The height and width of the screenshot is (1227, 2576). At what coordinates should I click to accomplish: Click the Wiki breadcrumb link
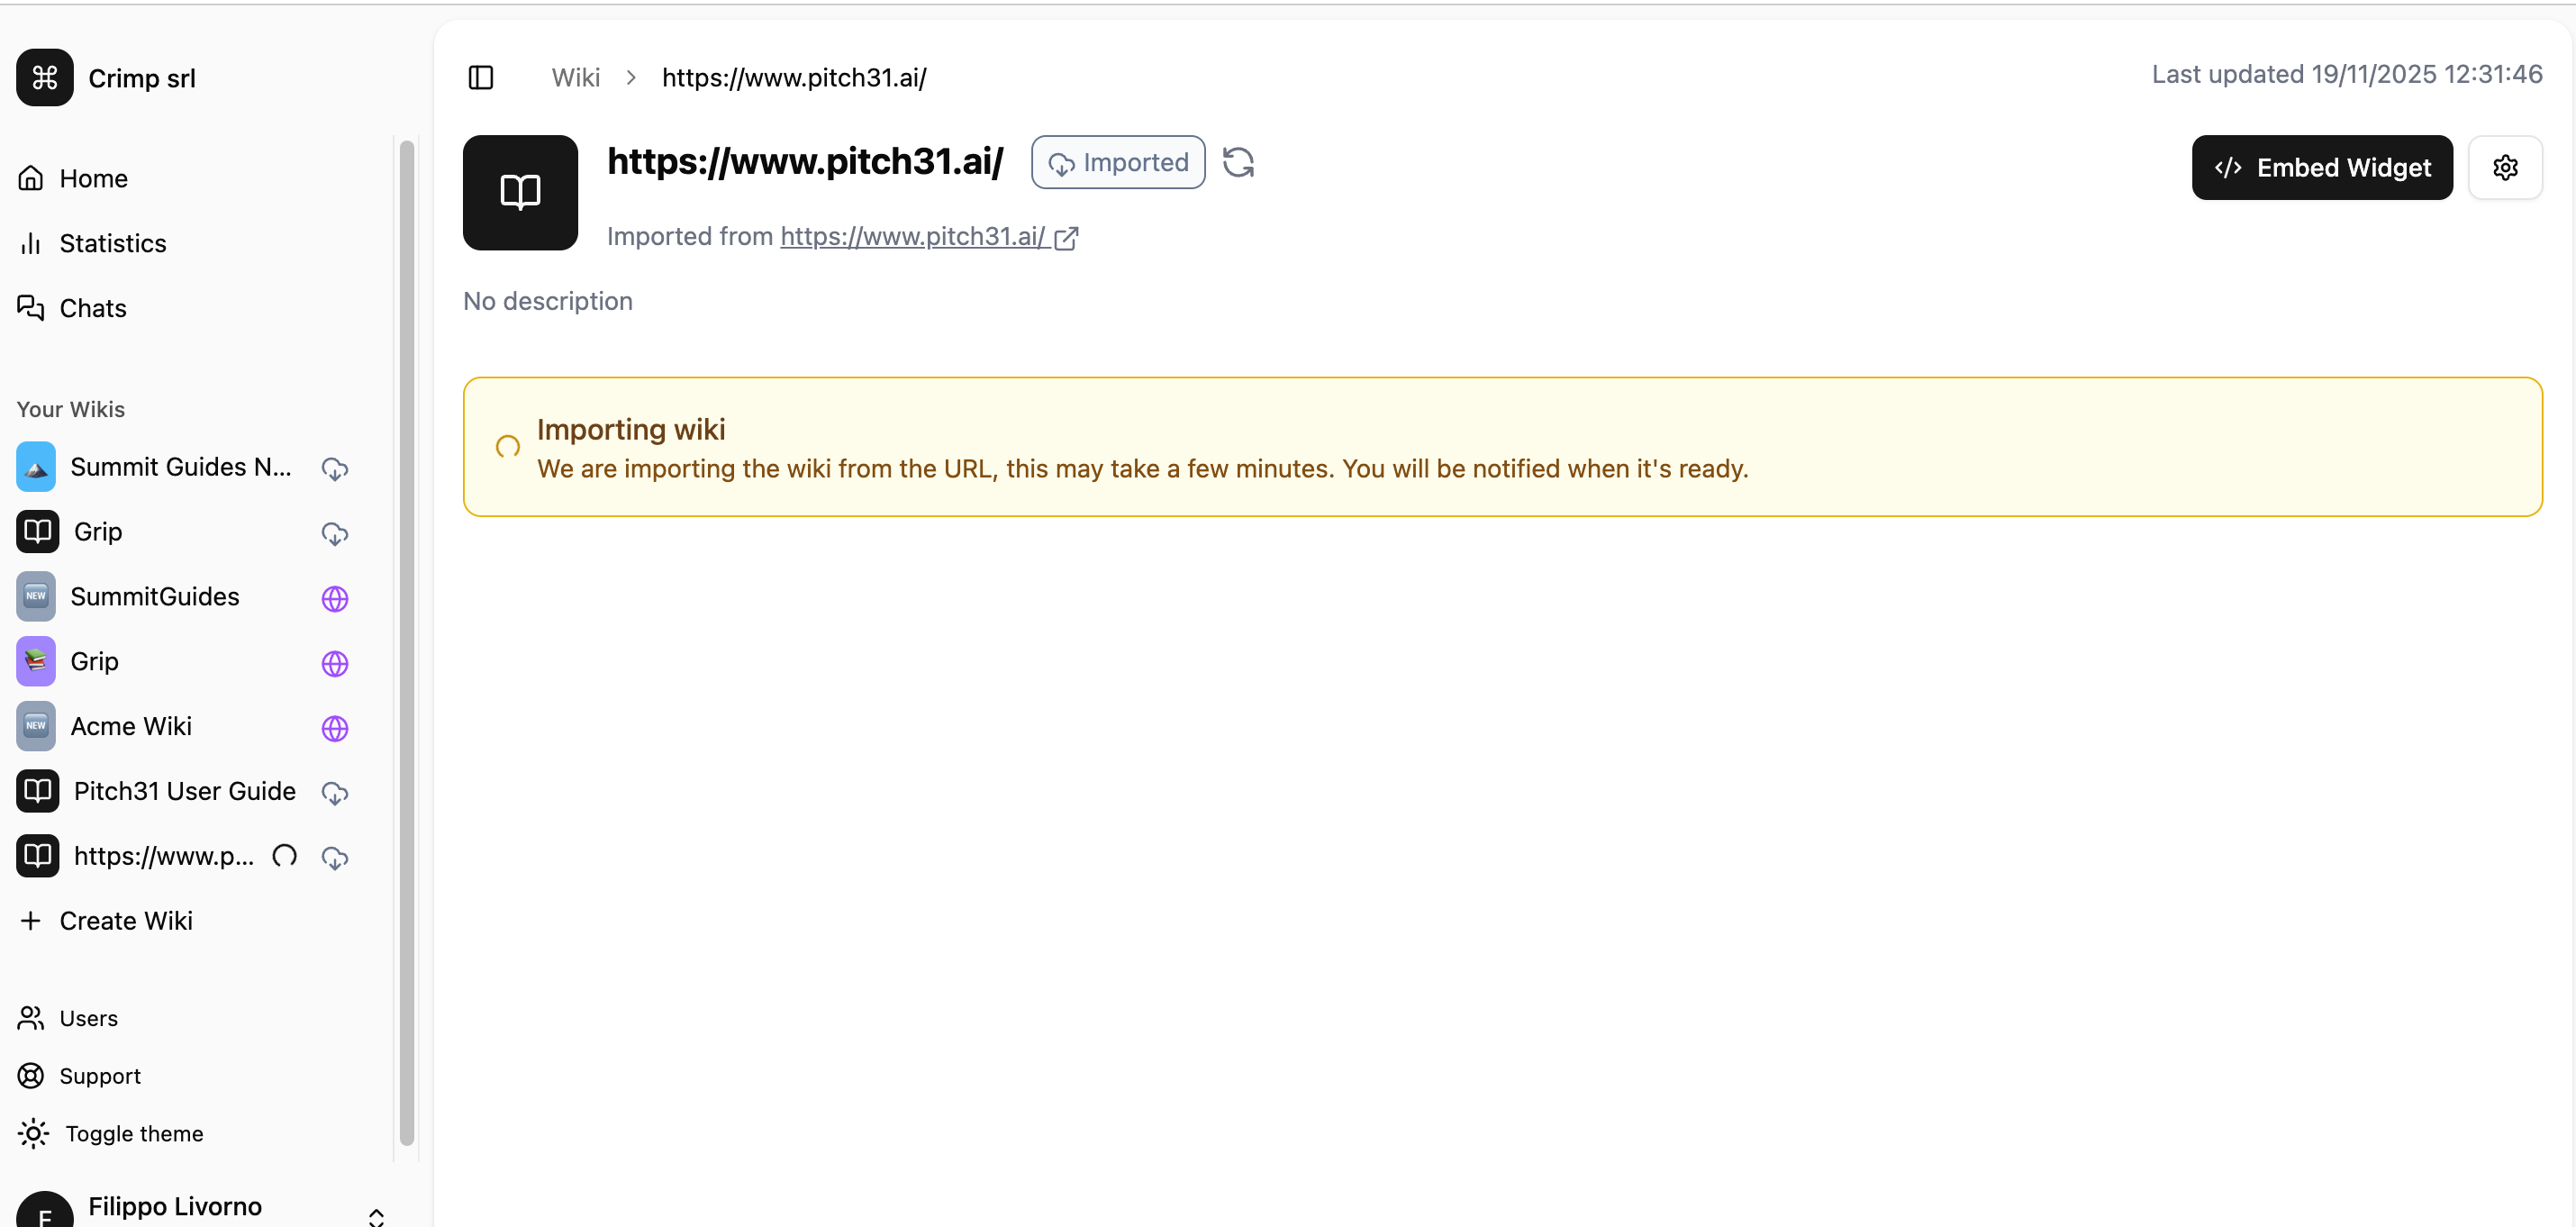pyautogui.click(x=575, y=77)
